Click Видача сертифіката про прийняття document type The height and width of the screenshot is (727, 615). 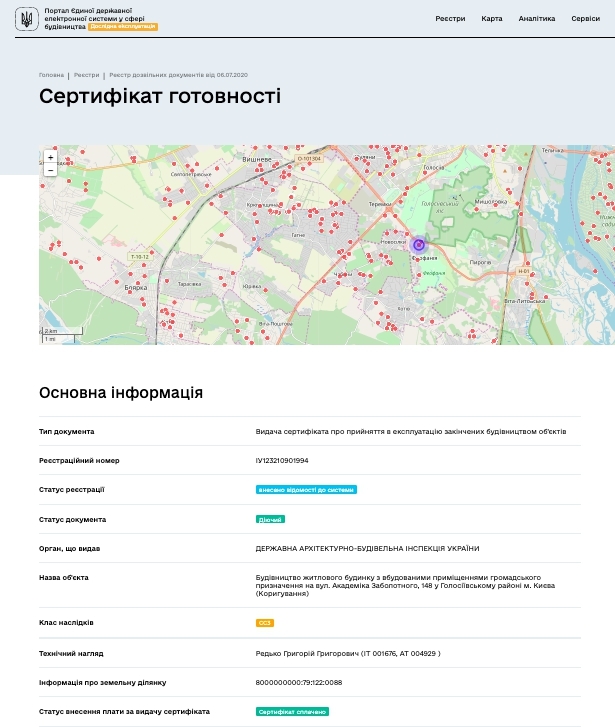coord(411,432)
